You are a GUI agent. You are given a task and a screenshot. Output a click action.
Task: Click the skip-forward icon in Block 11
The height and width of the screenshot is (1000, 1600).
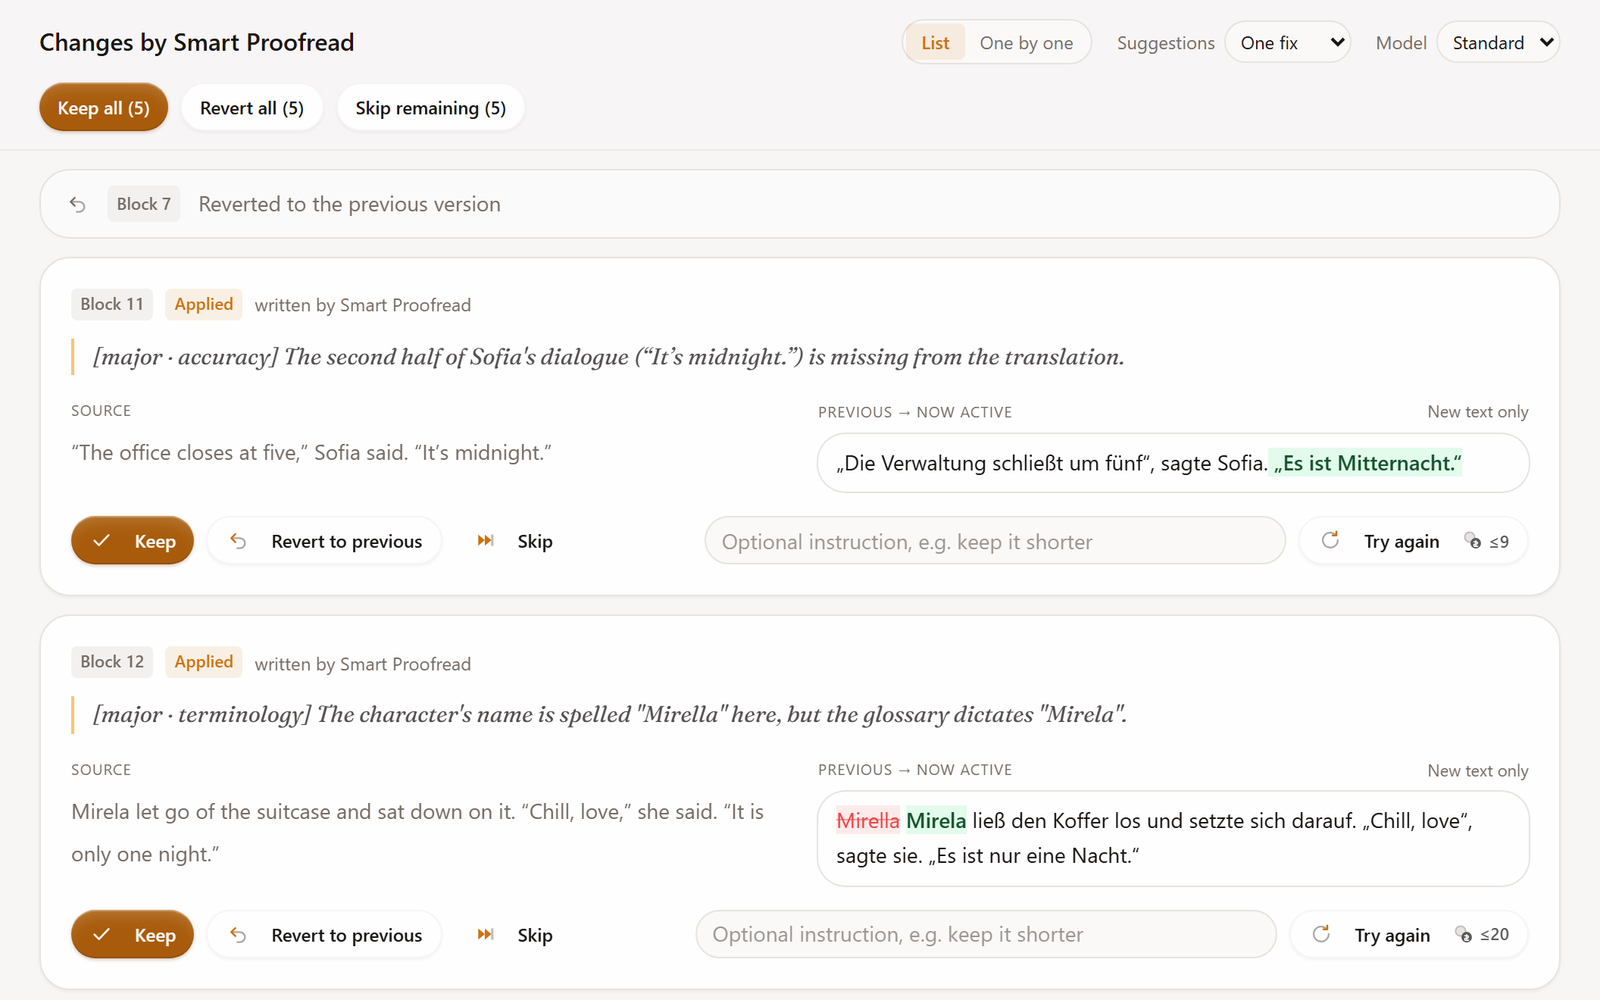[486, 541]
